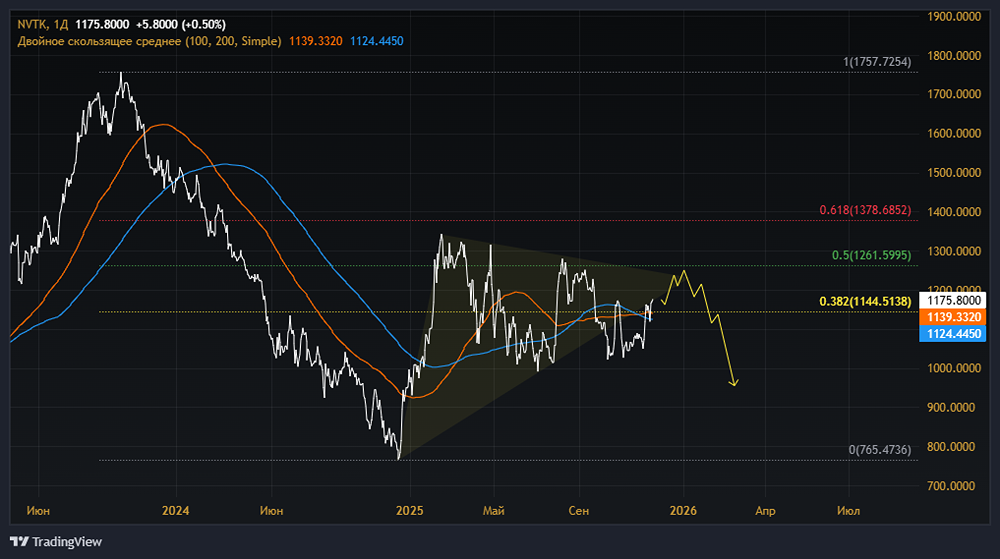The width and height of the screenshot is (1000, 559).
Task: Click the blue 1124.4450 price axis tag
Action: coord(953,333)
